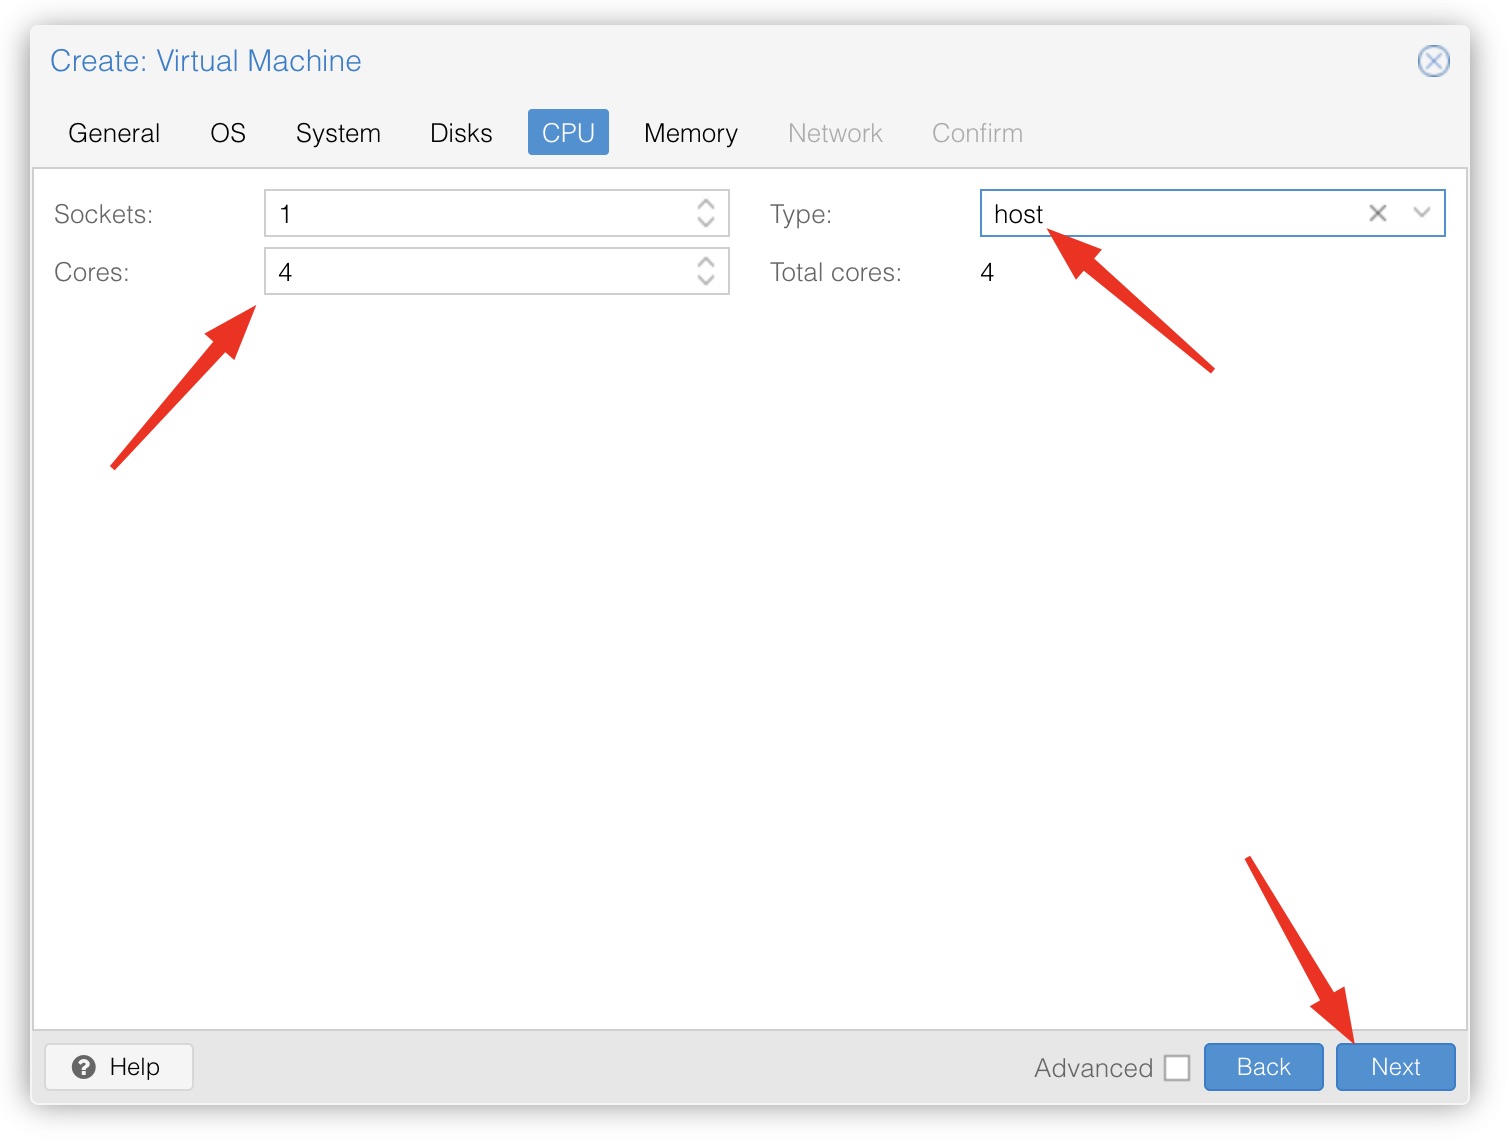Select the CPU tab

(x=568, y=133)
